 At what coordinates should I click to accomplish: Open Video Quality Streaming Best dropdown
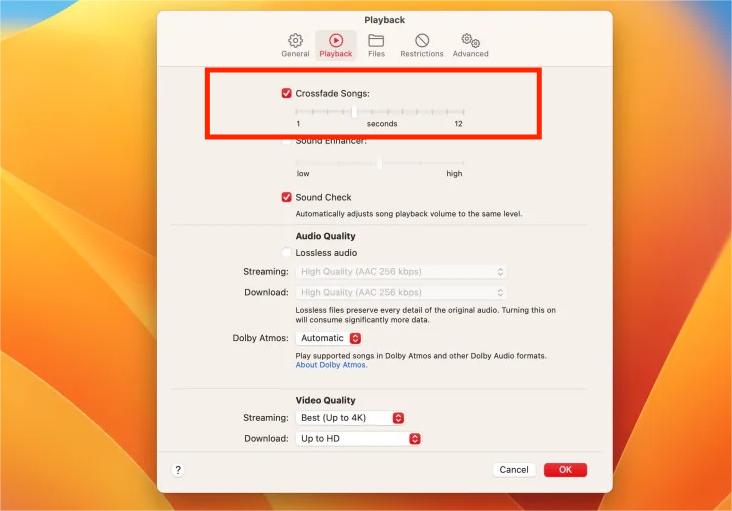[x=350, y=418]
